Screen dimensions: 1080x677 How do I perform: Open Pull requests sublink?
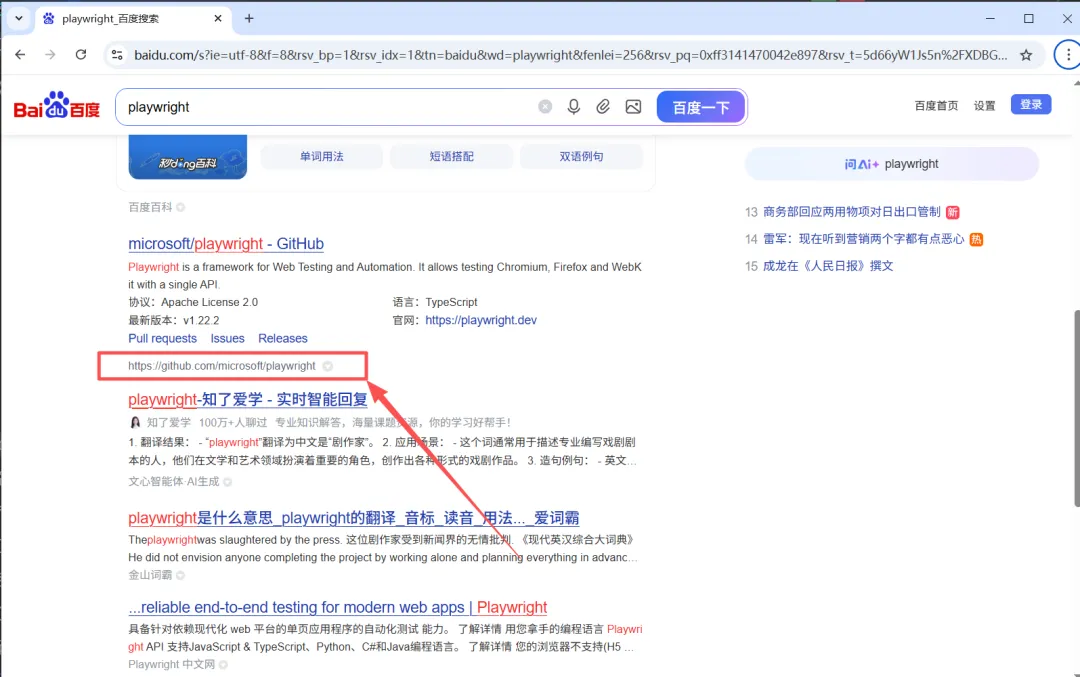[x=163, y=338]
